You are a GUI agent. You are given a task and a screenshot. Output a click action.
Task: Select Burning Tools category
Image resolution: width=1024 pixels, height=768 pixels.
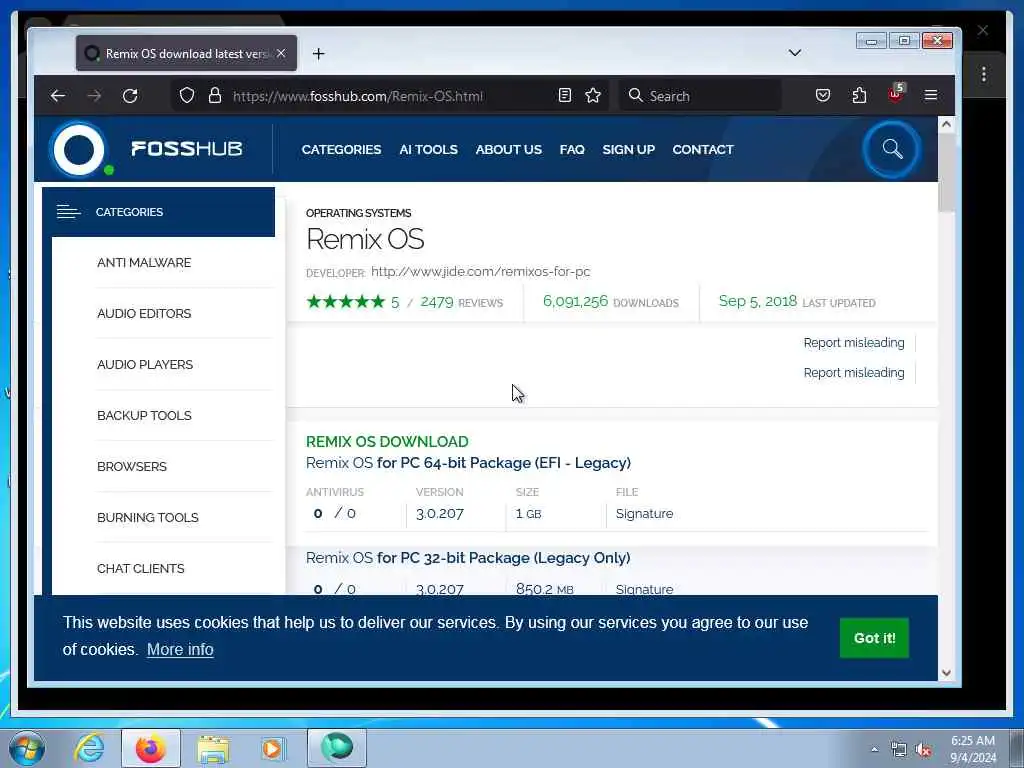click(148, 517)
